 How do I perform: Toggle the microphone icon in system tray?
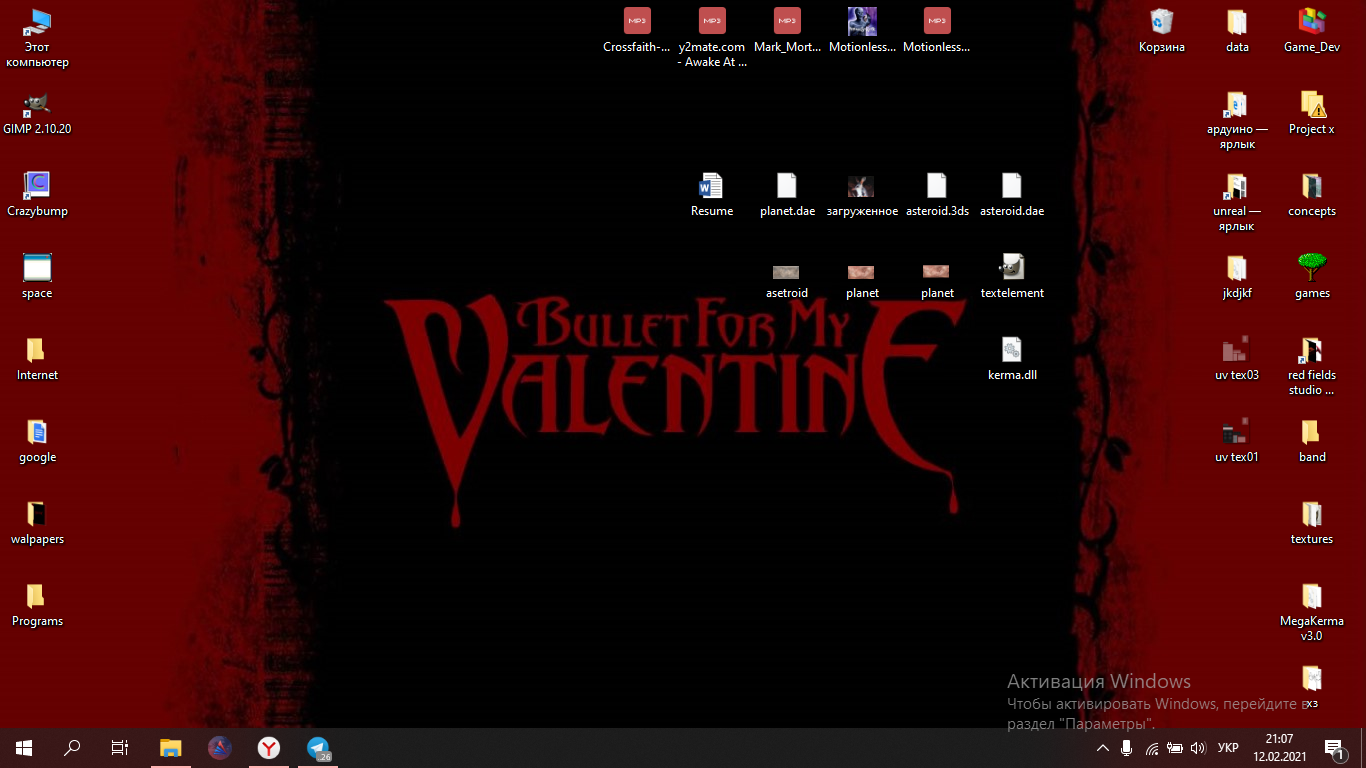[1127, 748]
